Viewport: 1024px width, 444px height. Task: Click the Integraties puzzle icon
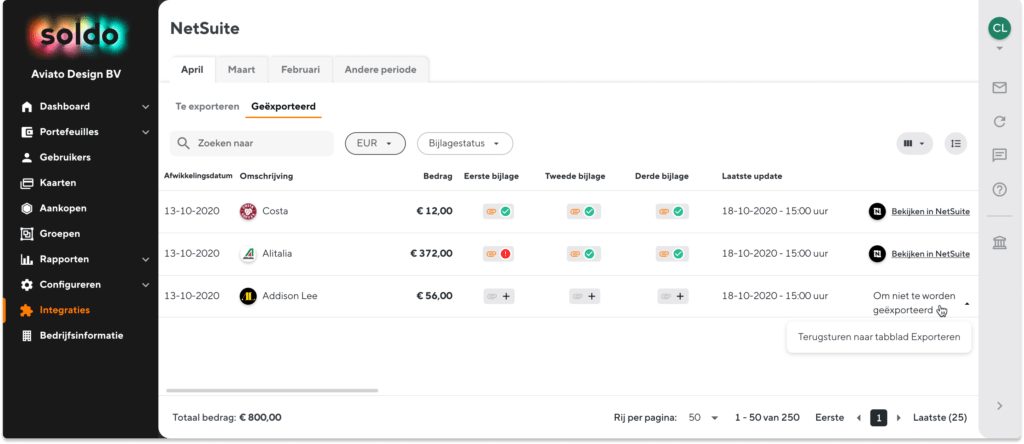click(27, 310)
